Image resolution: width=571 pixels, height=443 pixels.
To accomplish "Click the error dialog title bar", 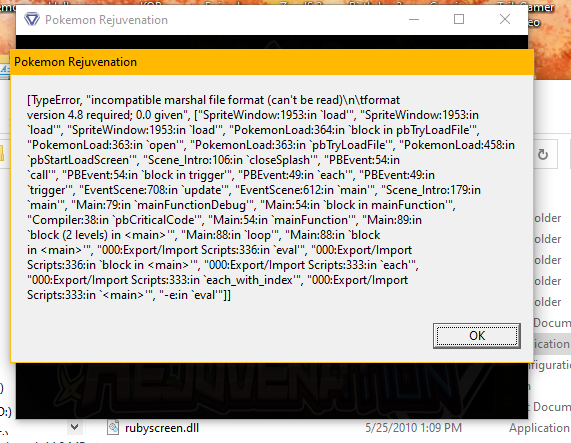I will point(272,62).
